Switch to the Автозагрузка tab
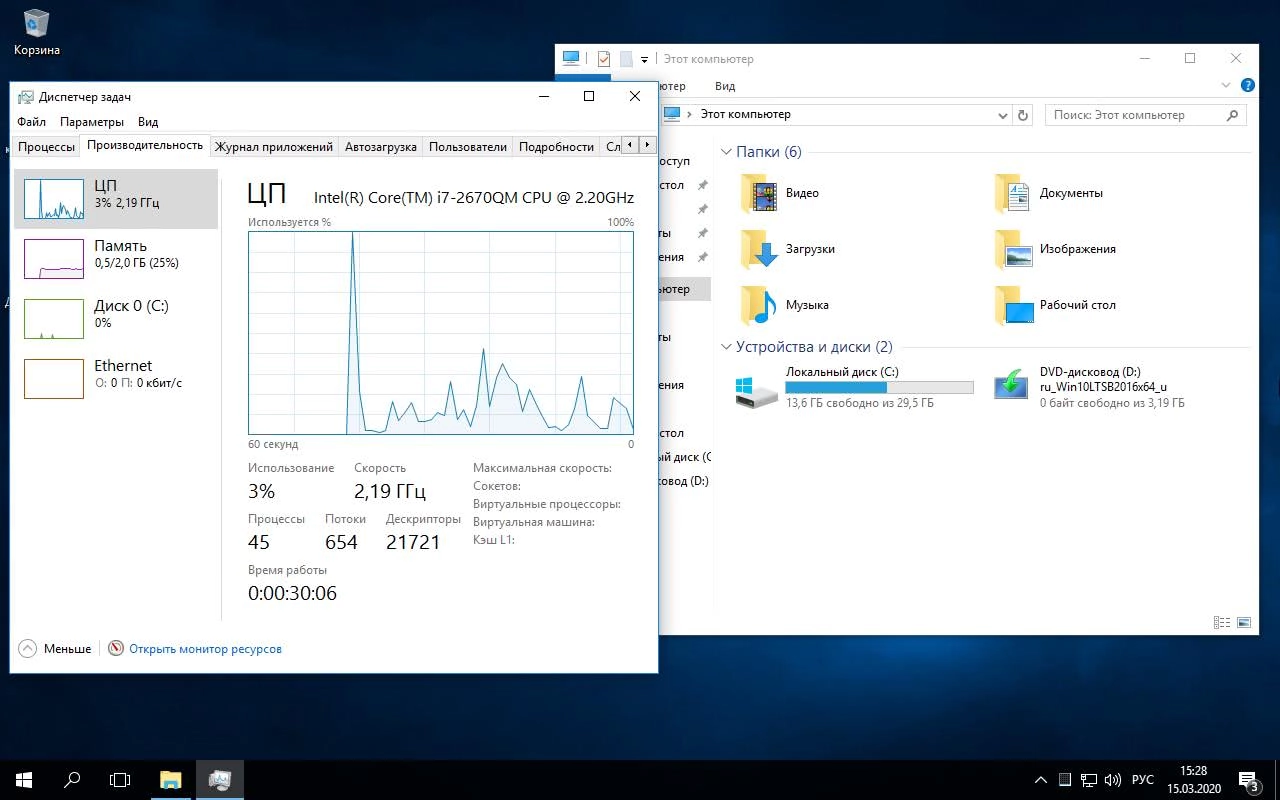Screen dimensions: 1280x800 380,147
